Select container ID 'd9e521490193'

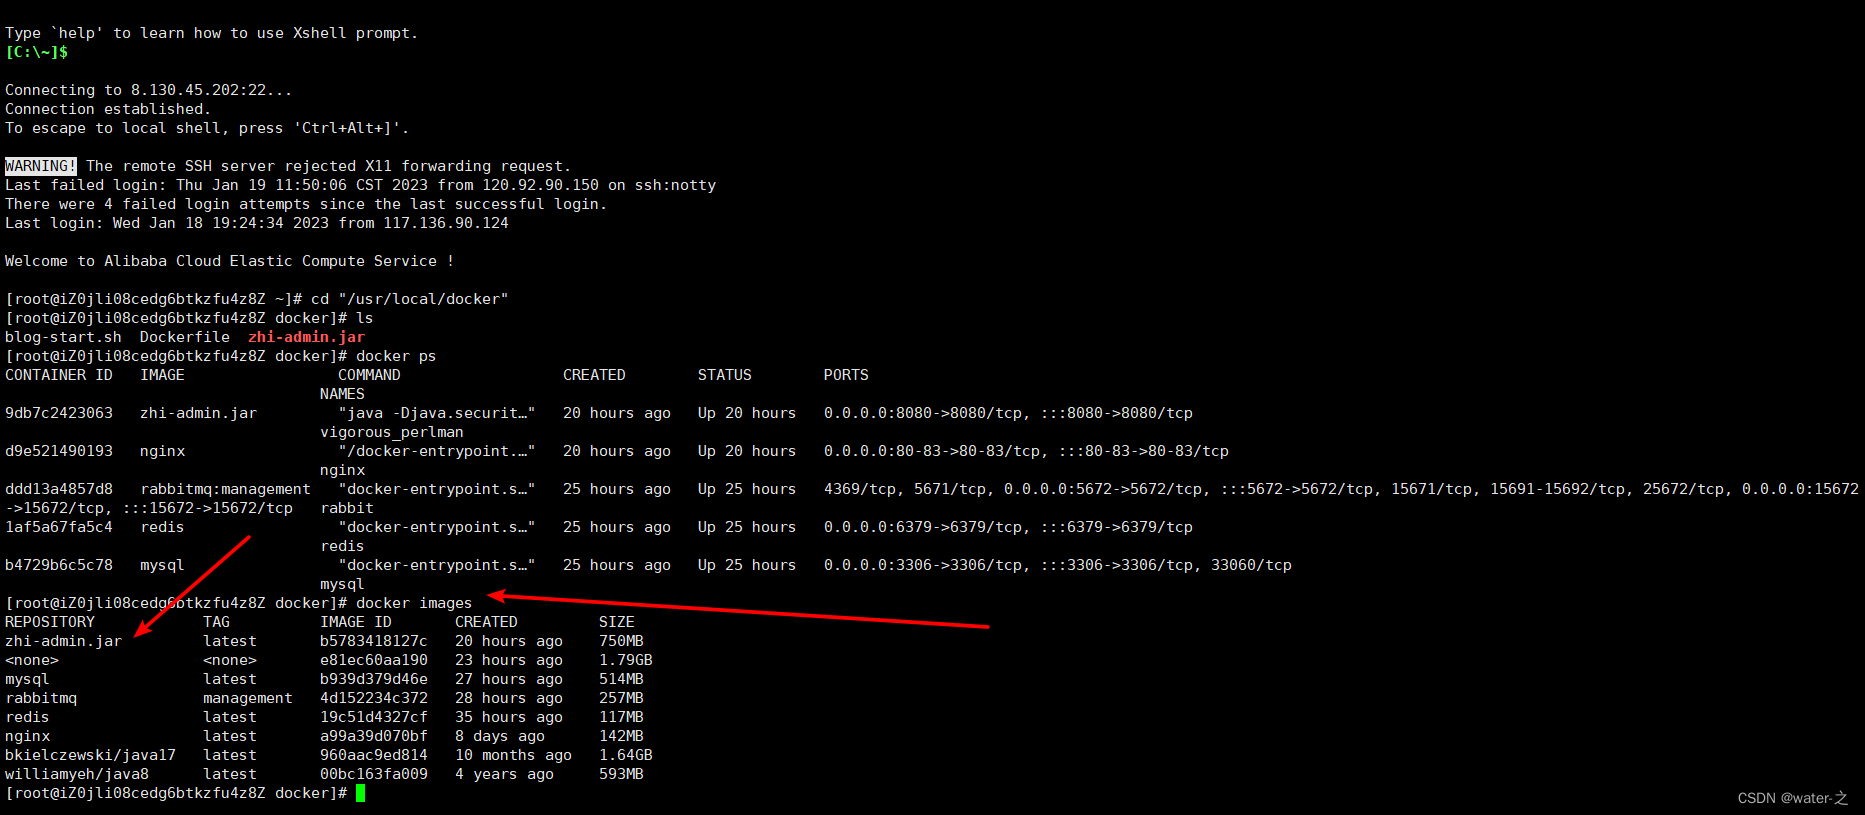(x=59, y=451)
